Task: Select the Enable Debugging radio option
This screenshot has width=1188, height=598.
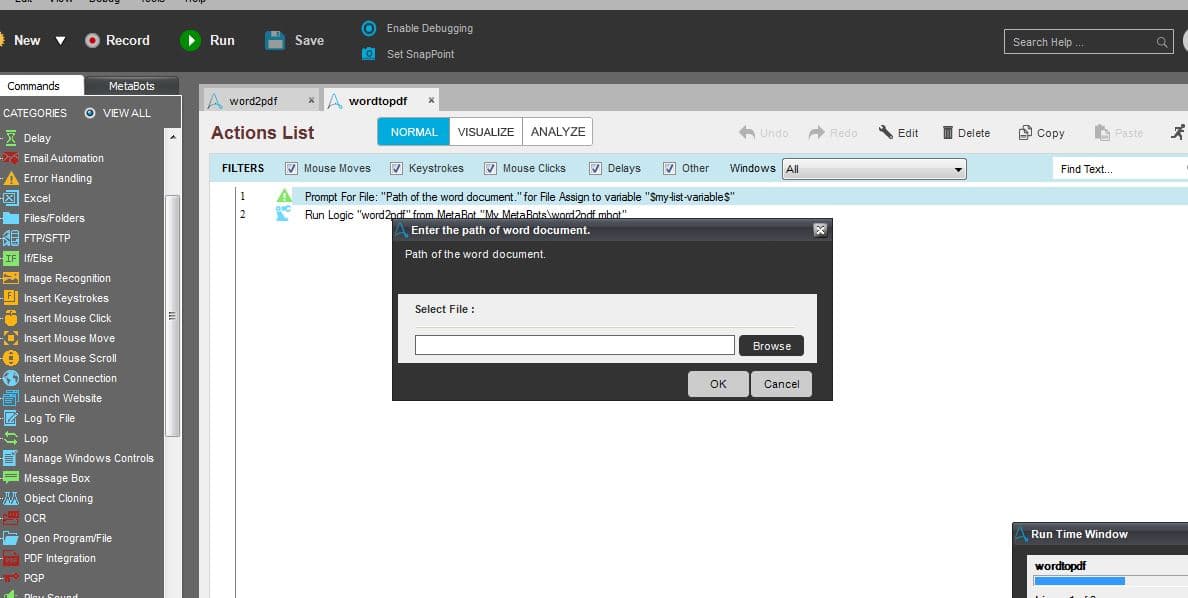Action: click(369, 28)
